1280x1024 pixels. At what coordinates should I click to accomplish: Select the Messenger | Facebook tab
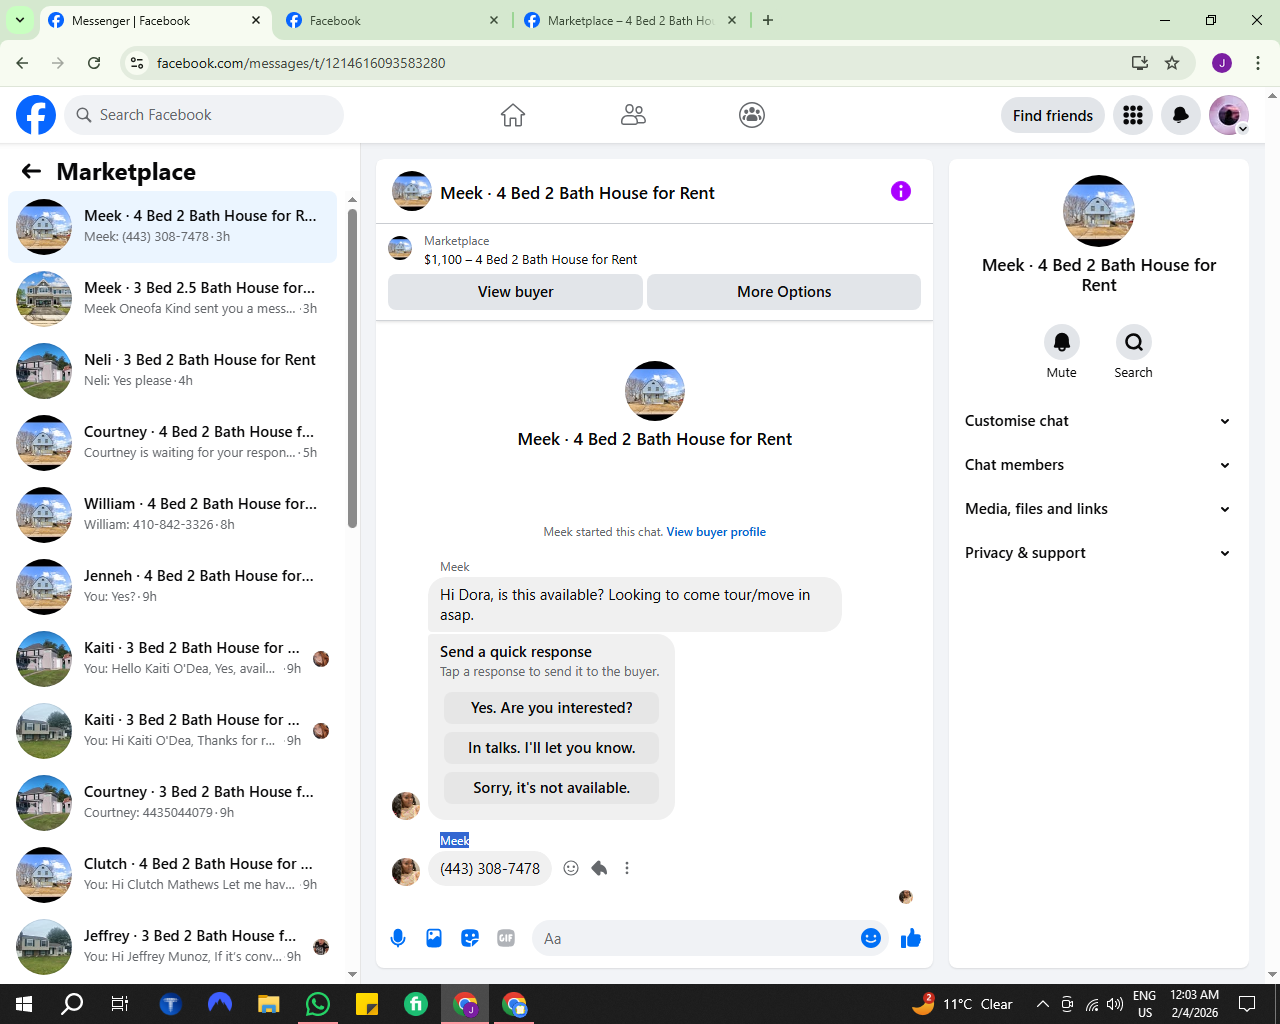point(155,20)
